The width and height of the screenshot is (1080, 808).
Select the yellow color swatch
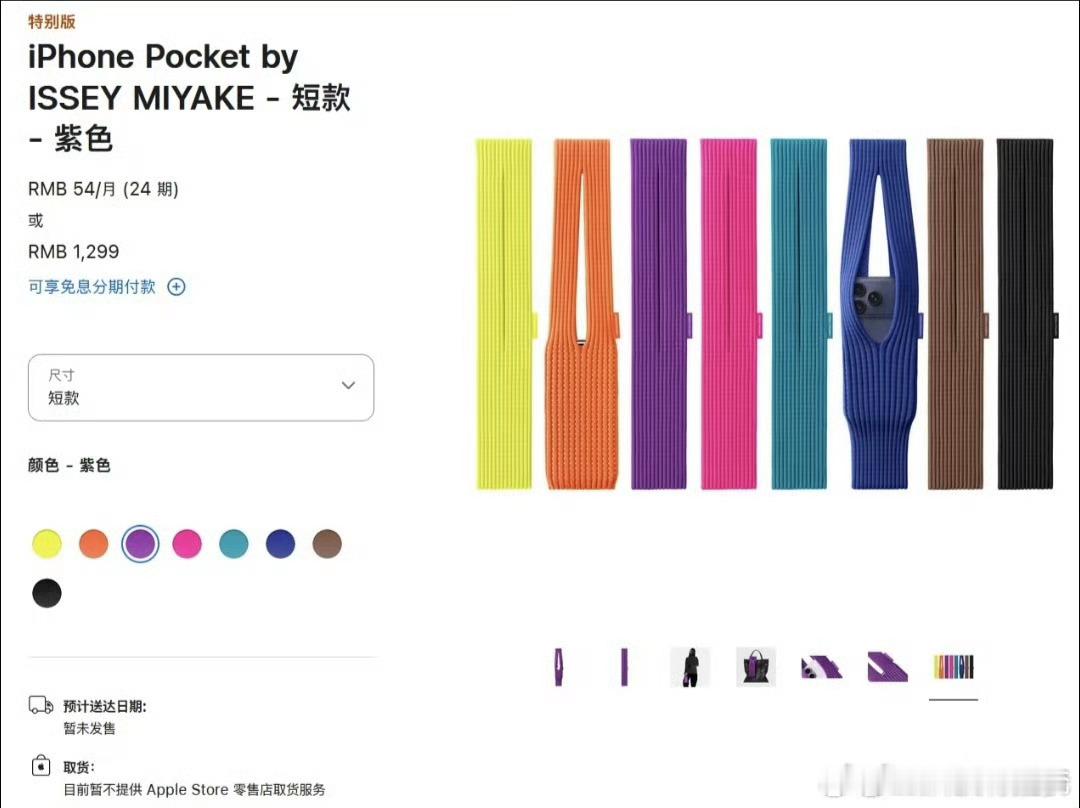point(47,543)
